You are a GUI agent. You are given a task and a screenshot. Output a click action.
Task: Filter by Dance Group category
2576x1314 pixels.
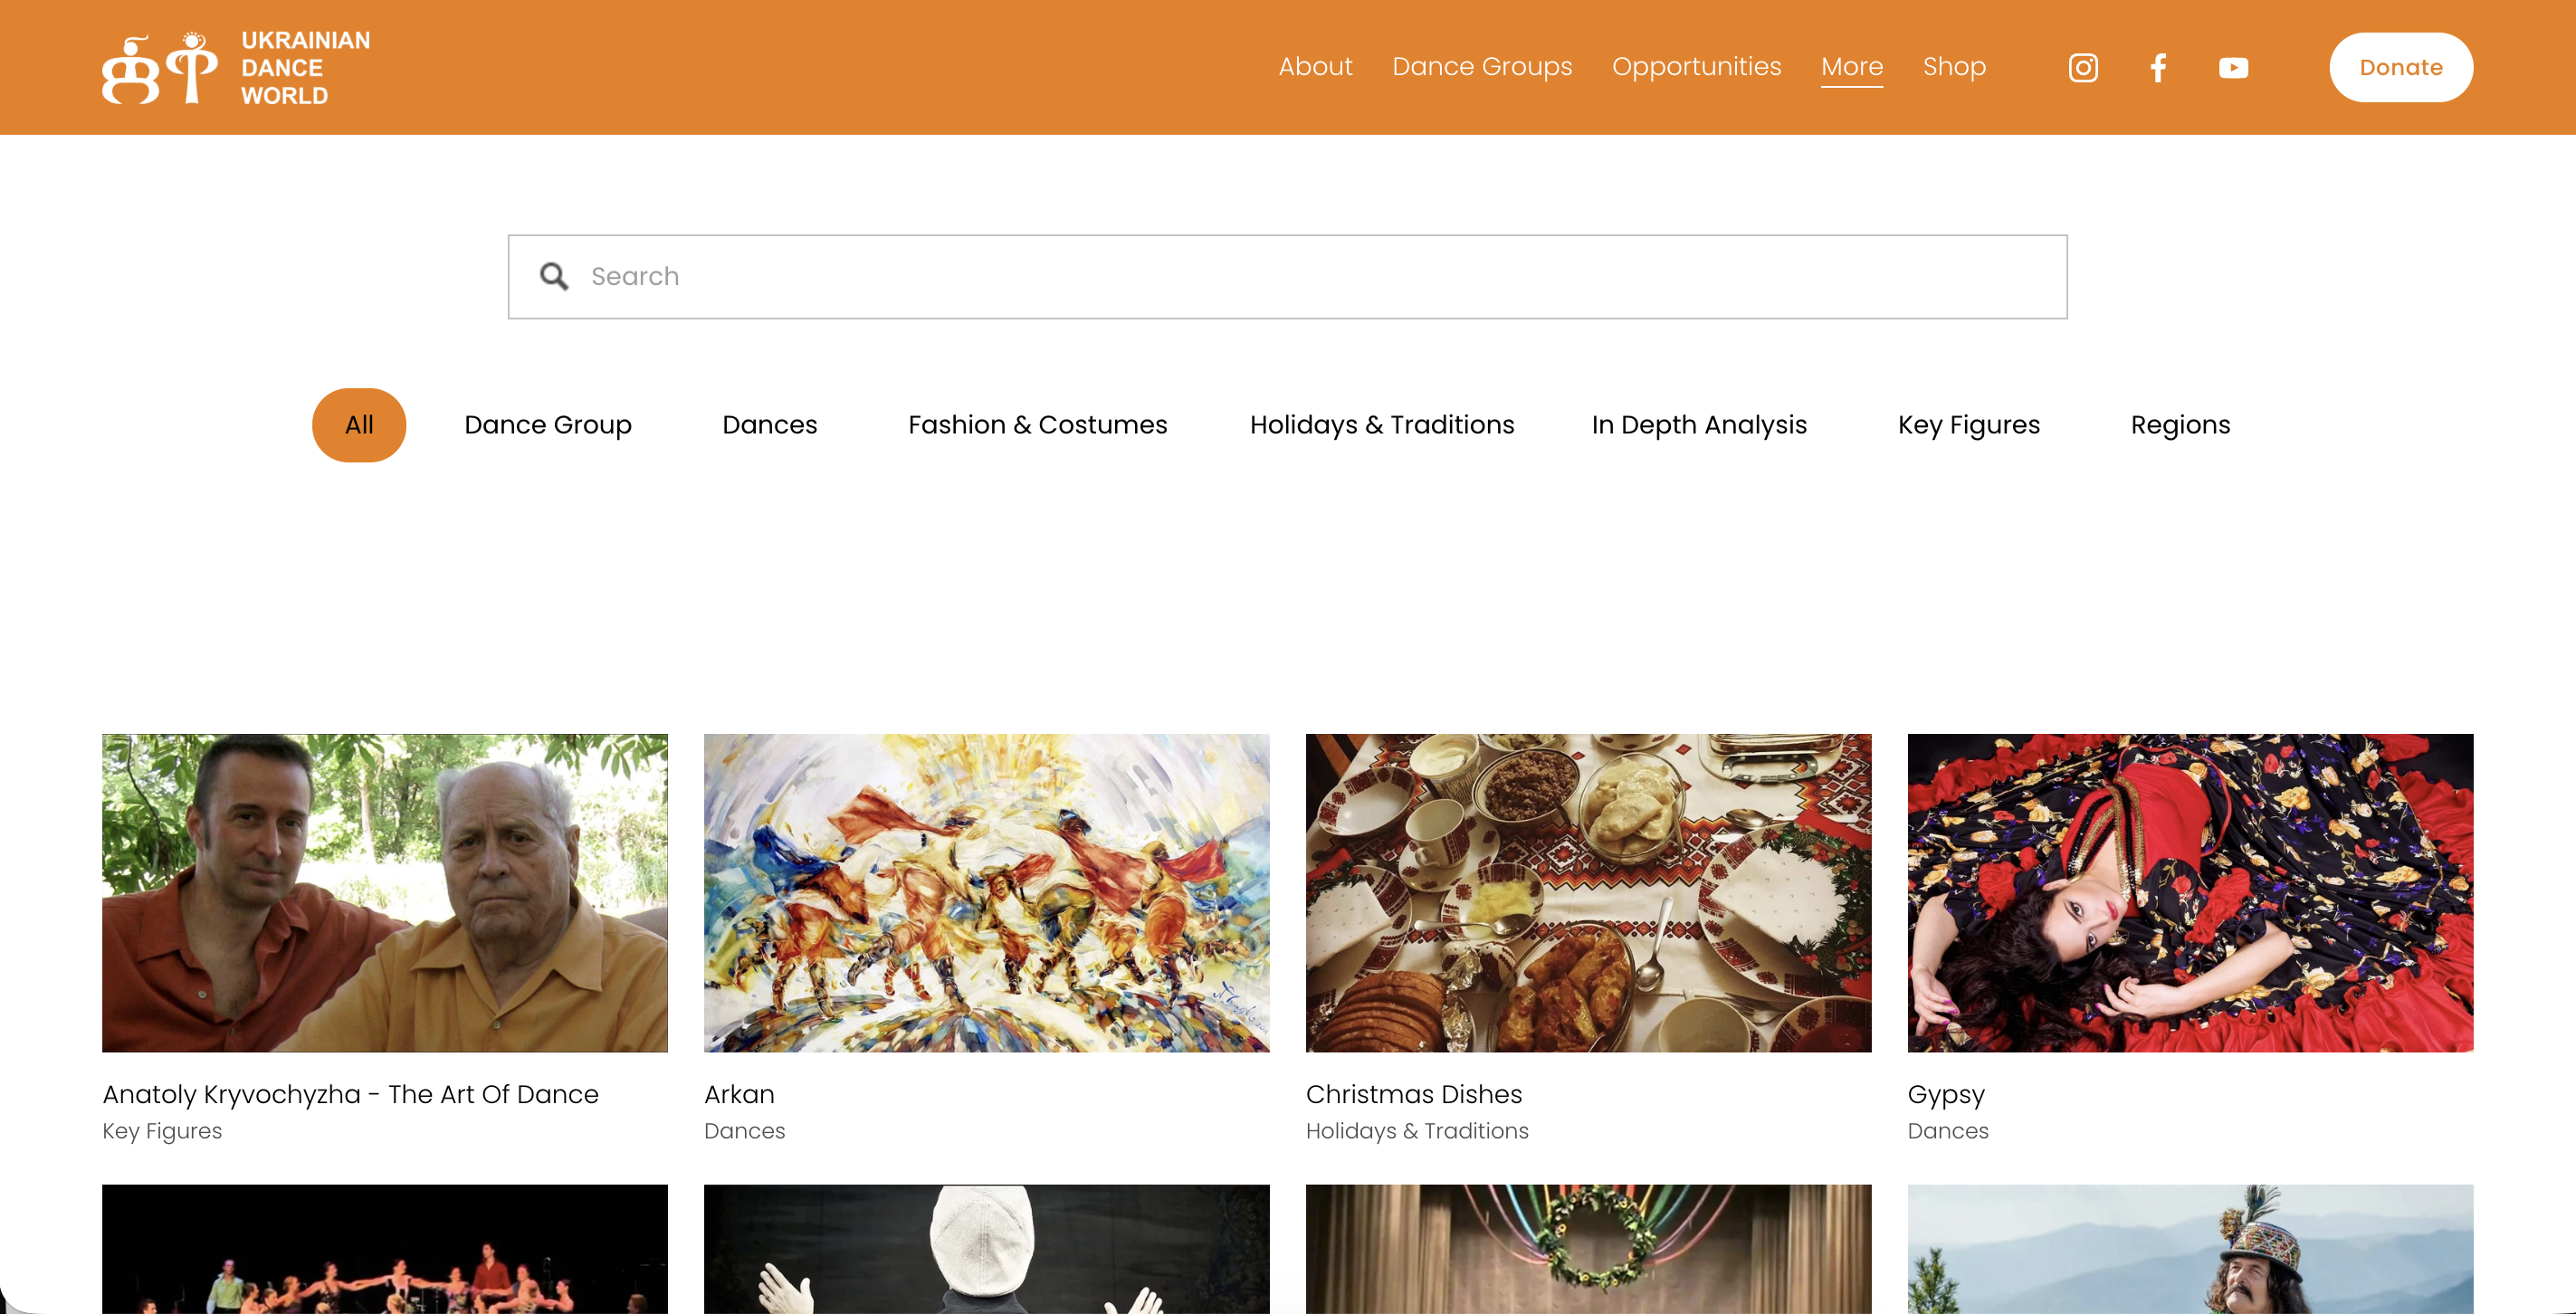[x=548, y=425]
